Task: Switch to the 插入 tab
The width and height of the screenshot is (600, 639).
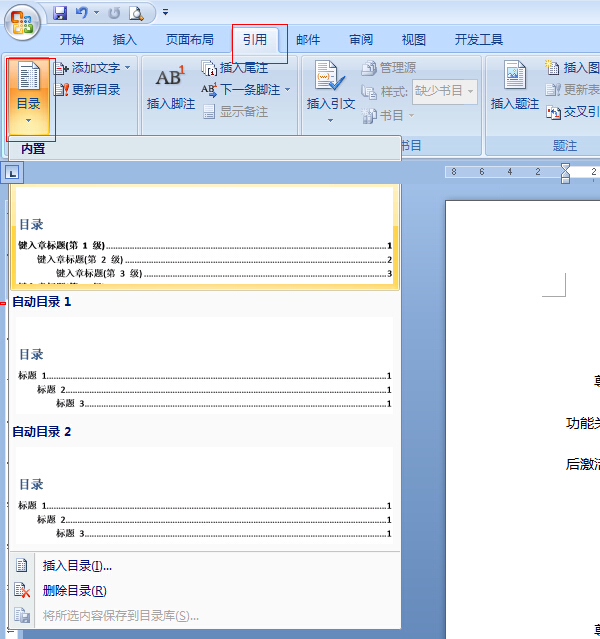Action: pyautogui.click(x=125, y=40)
